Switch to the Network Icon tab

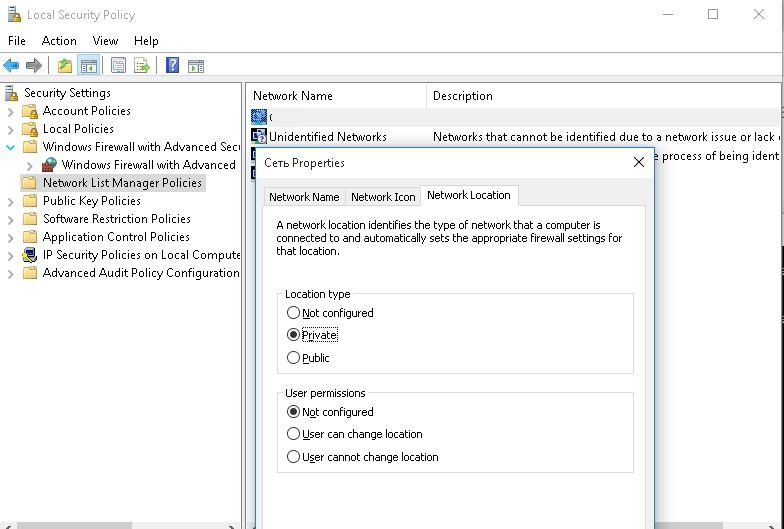[383, 197]
